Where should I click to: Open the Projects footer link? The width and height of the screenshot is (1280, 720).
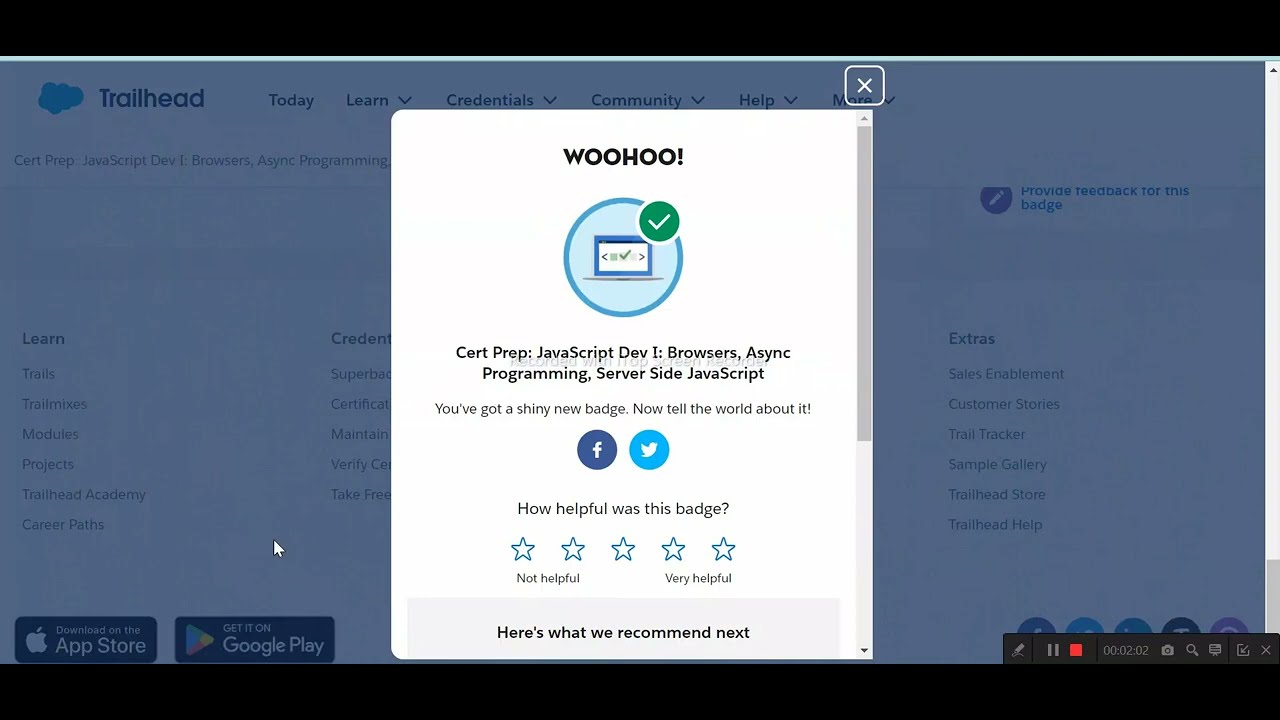(x=48, y=463)
